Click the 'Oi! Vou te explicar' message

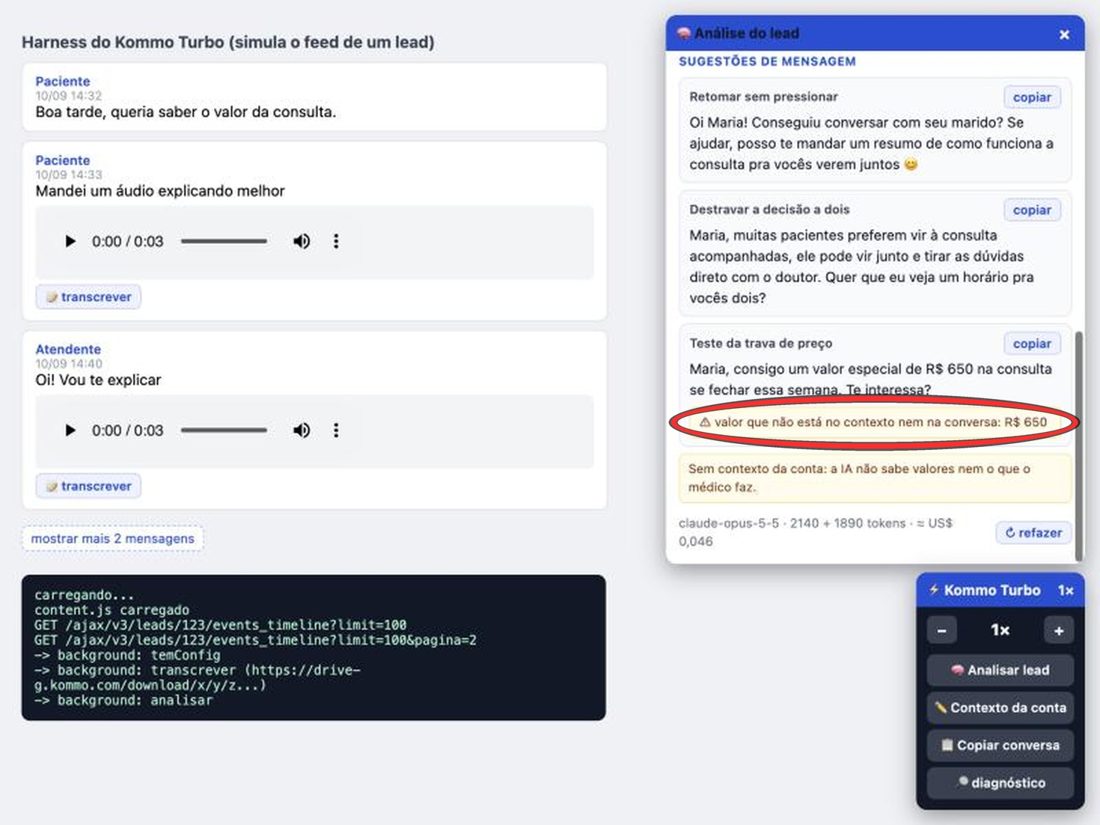[x=98, y=380]
